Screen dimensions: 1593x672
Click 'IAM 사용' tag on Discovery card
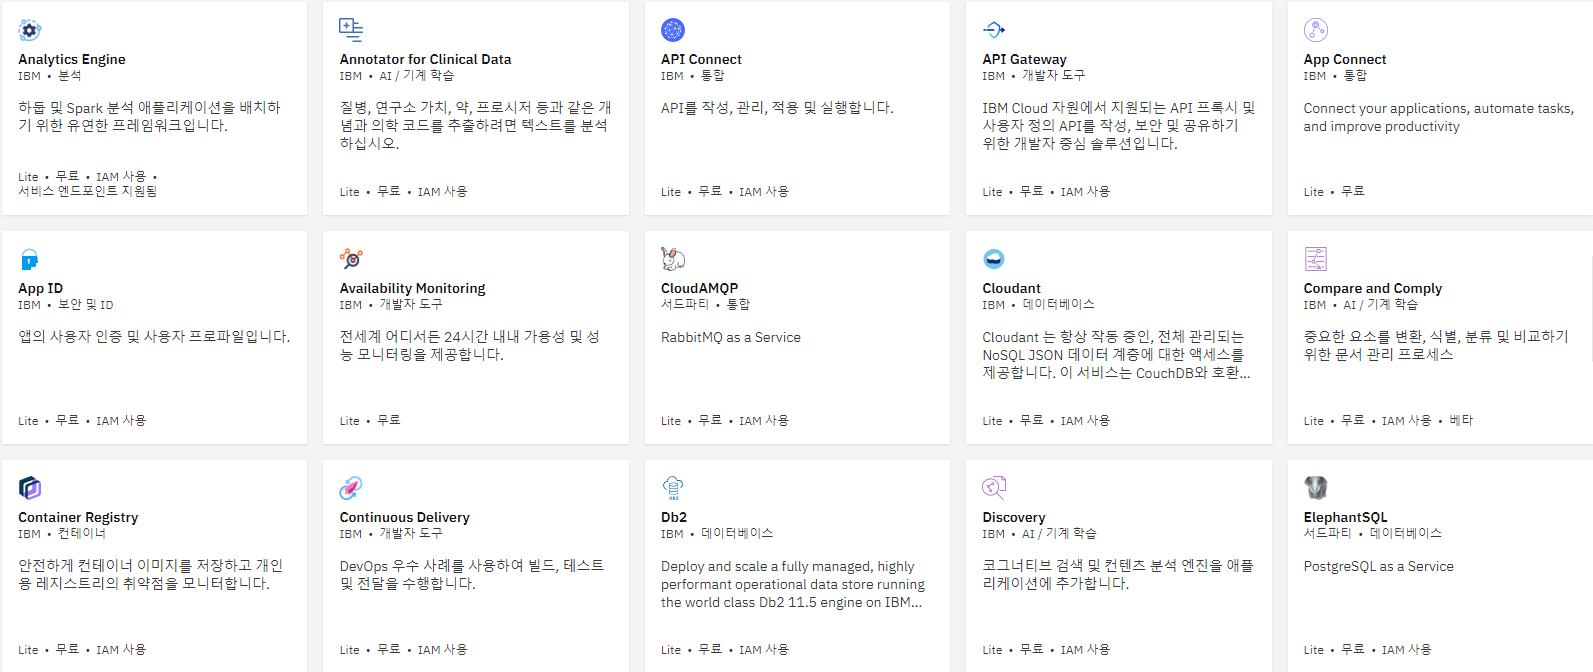(x=1085, y=649)
